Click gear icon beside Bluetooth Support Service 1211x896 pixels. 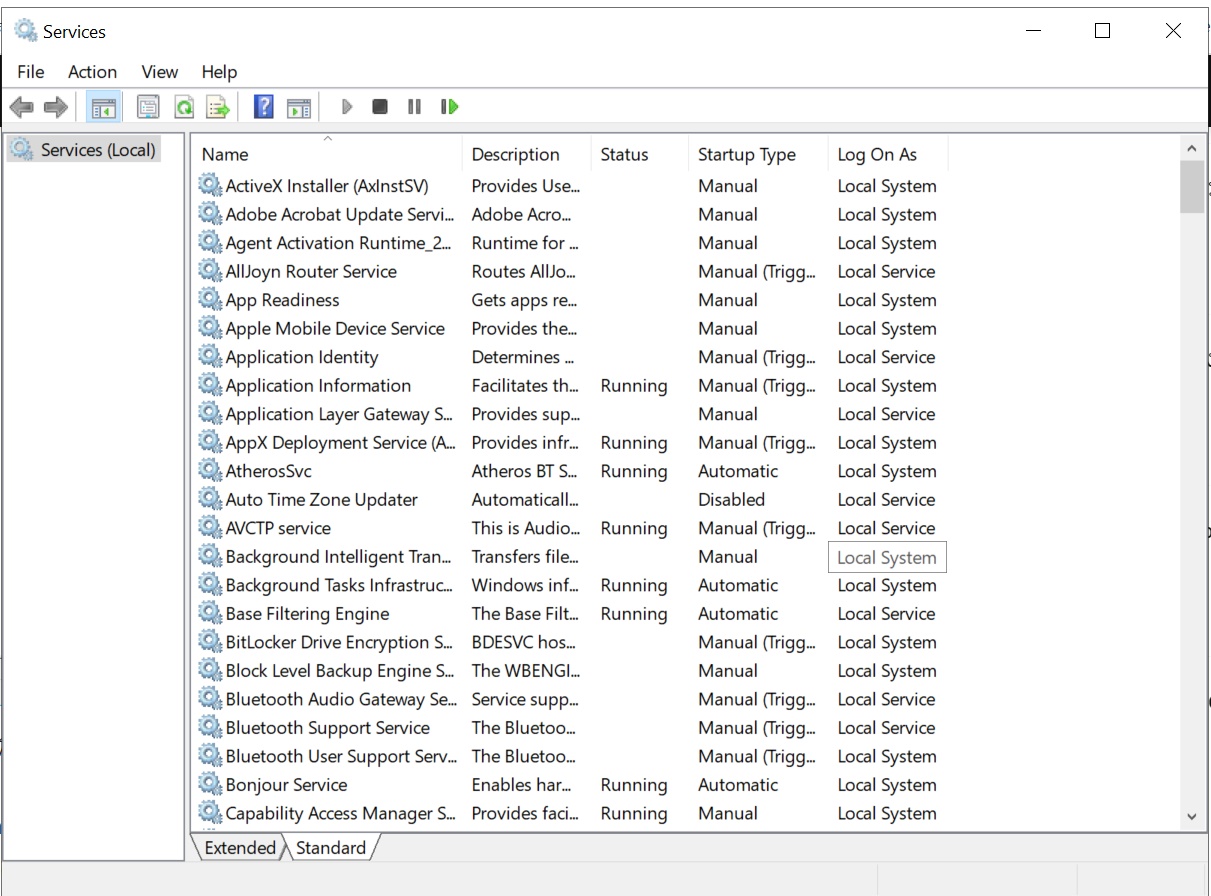point(210,727)
